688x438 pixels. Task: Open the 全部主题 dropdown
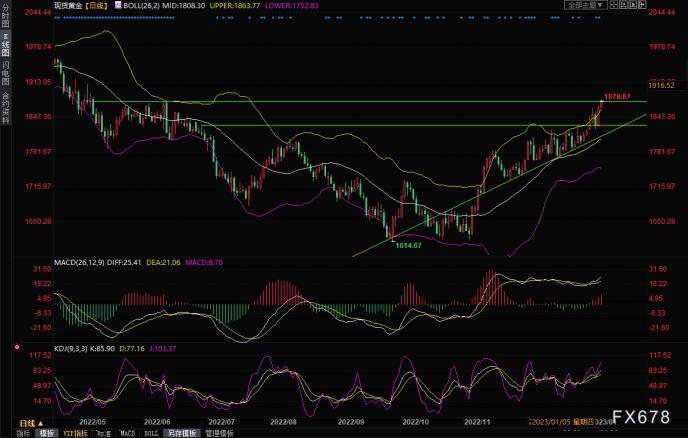[x=587, y=5]
